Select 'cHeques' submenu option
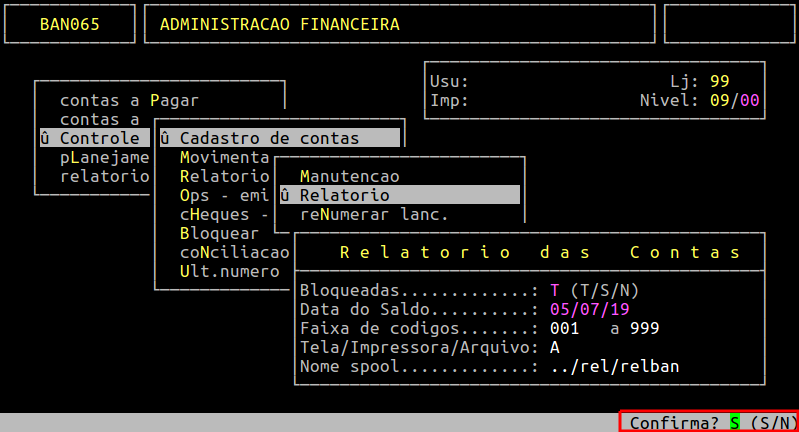The height and width of the screenshot is (432, 799). click(x=224, y=214)
